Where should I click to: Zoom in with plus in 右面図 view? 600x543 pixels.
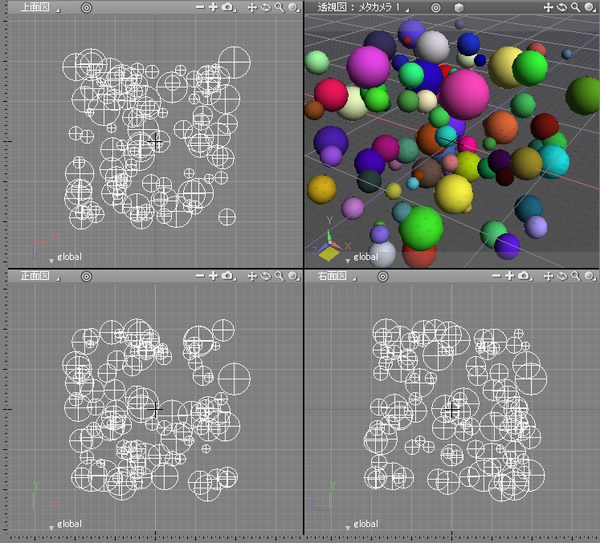tap(509, 276)
